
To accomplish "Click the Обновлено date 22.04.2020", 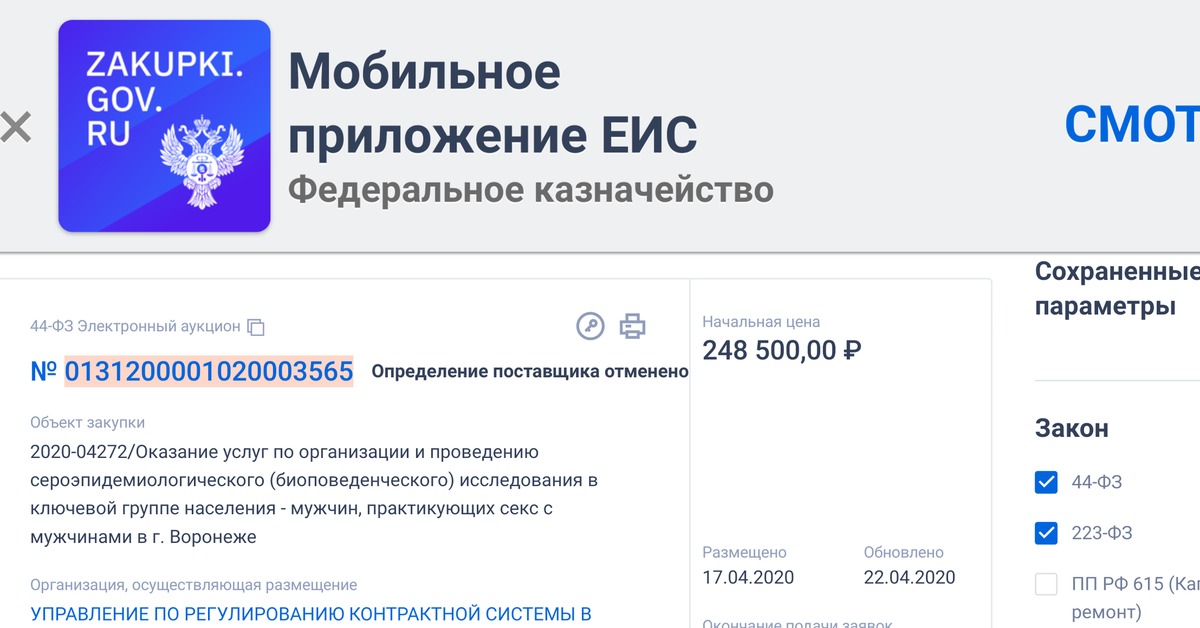I will 909,577.
